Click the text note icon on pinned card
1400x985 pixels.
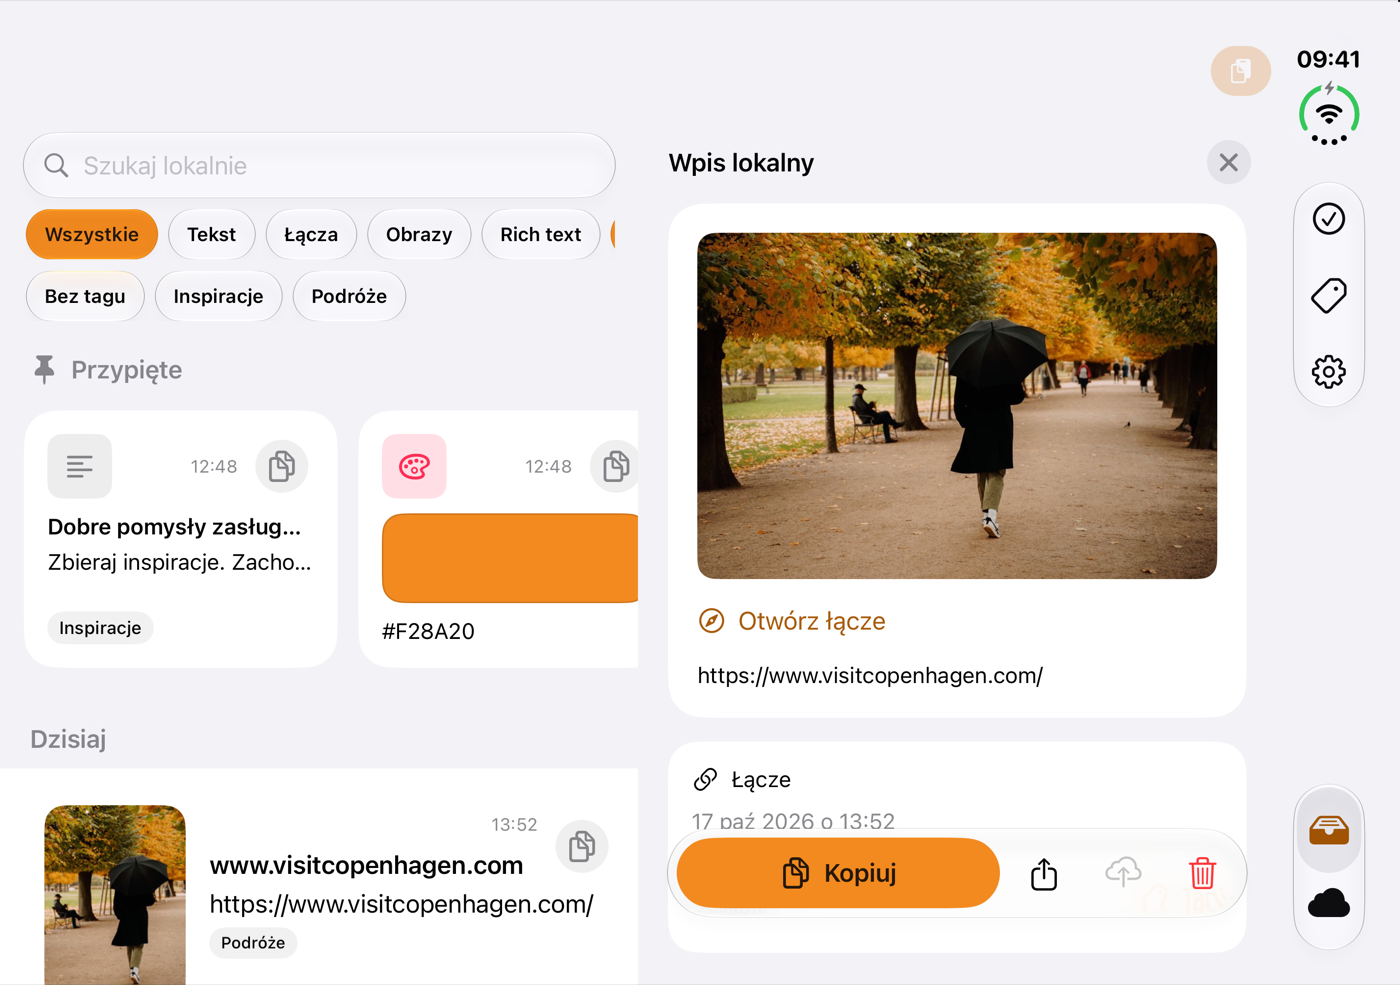[80, 466]
